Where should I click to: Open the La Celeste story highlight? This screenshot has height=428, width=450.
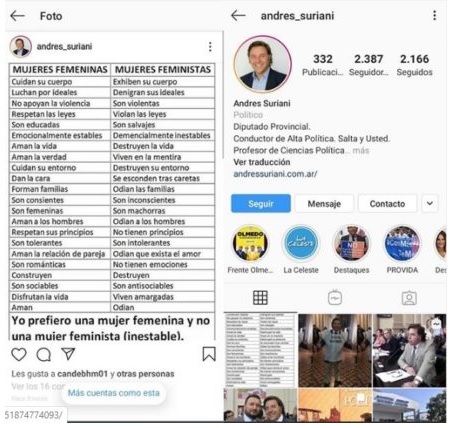click(301, 243)
